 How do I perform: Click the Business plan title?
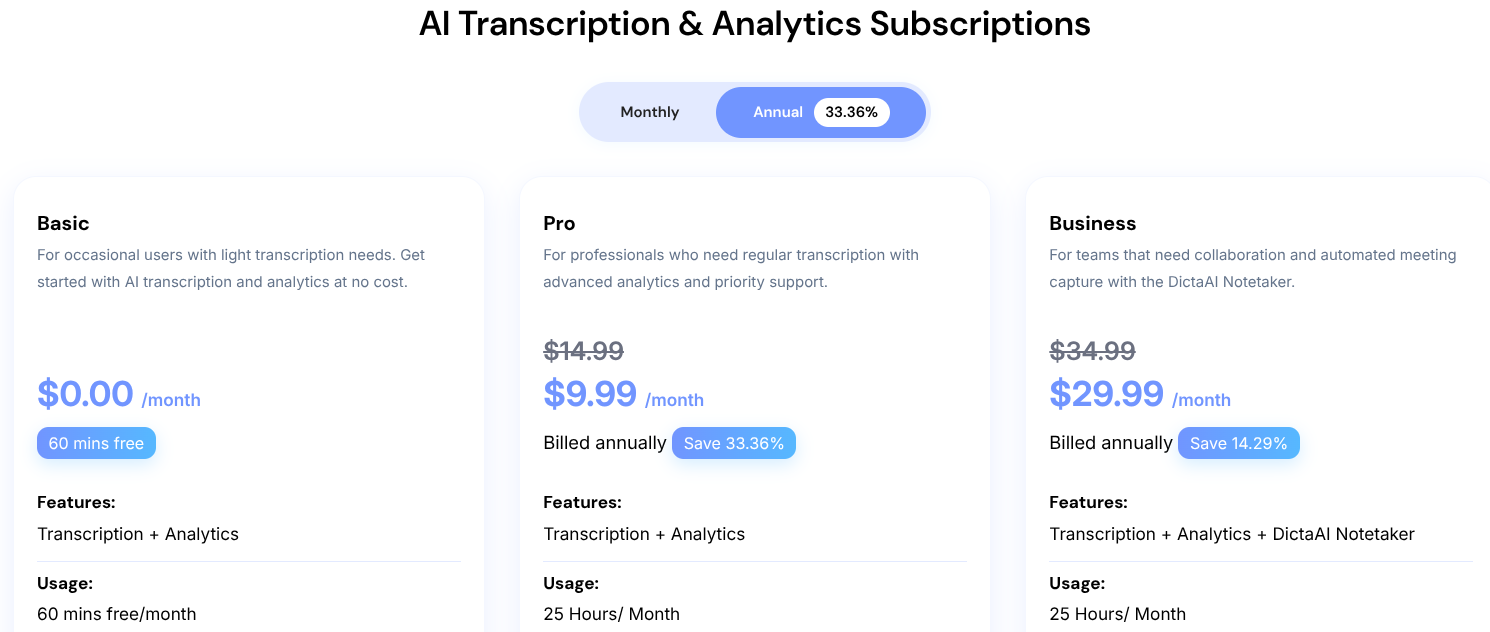point(1092,223)
